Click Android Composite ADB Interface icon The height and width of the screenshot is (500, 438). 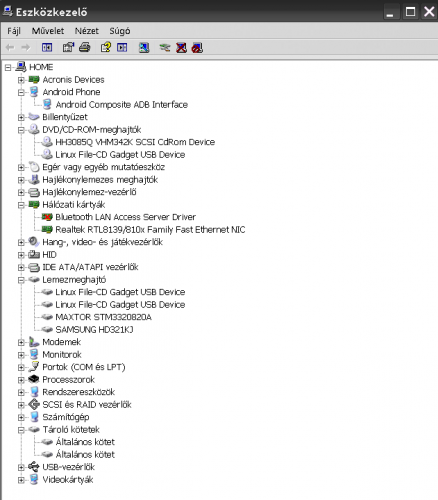(x=47, y=104)
